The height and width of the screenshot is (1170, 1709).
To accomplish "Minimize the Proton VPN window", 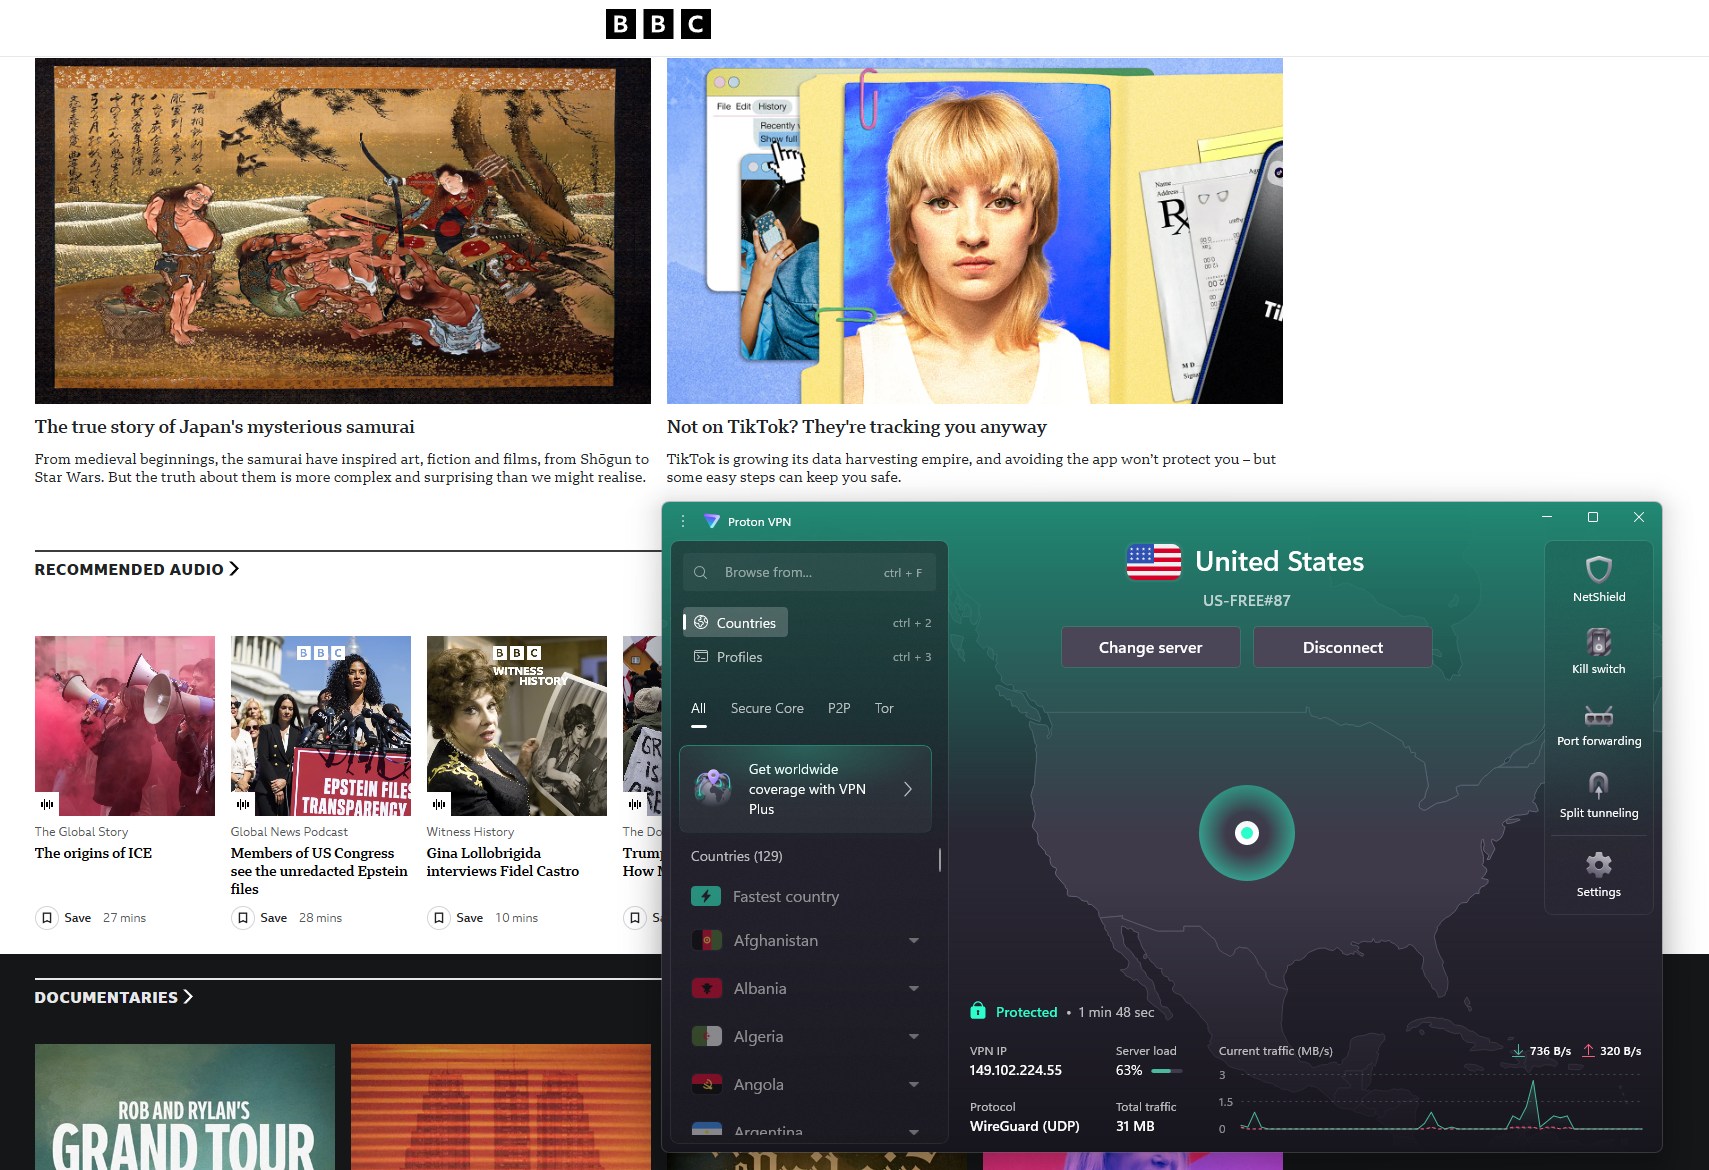I will (x=1547, y=517).
